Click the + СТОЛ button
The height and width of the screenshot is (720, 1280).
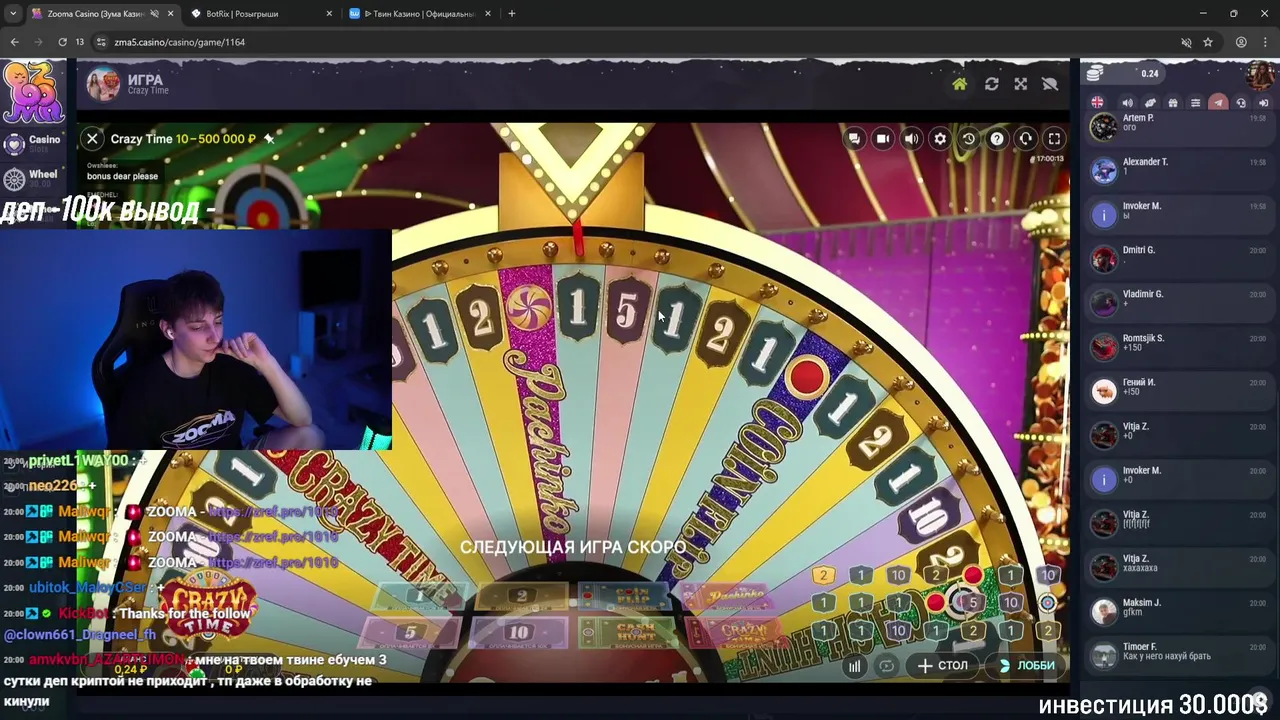coord(943,666)
